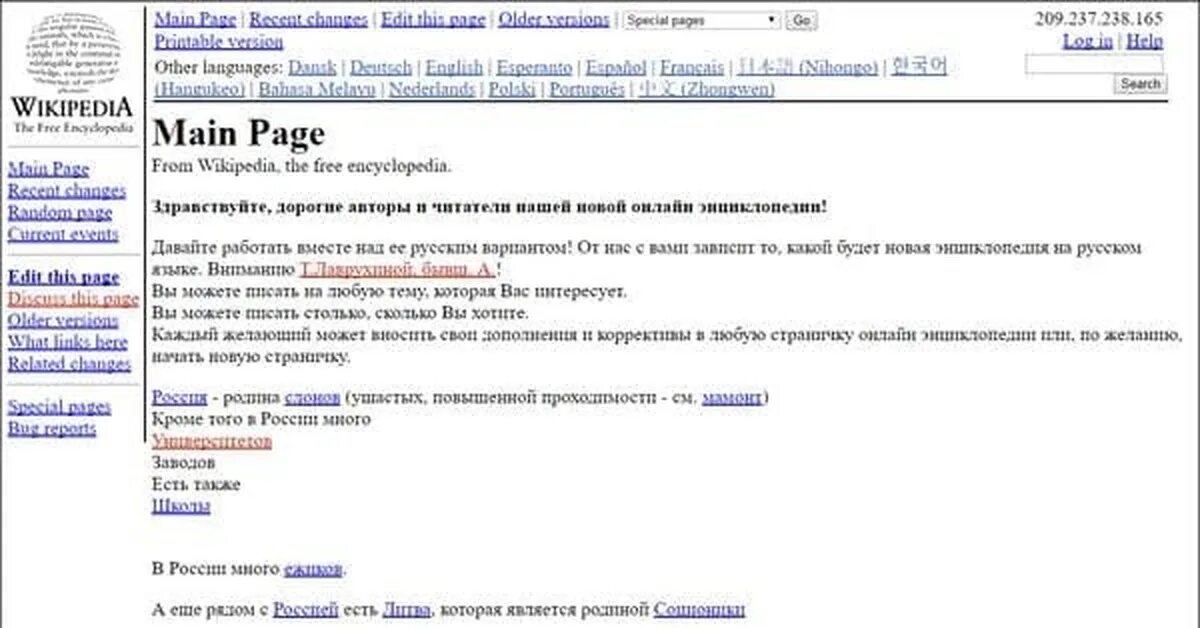Open Main Page in sidebar
Screen dimensions: 1200x628
click(48, 169)
